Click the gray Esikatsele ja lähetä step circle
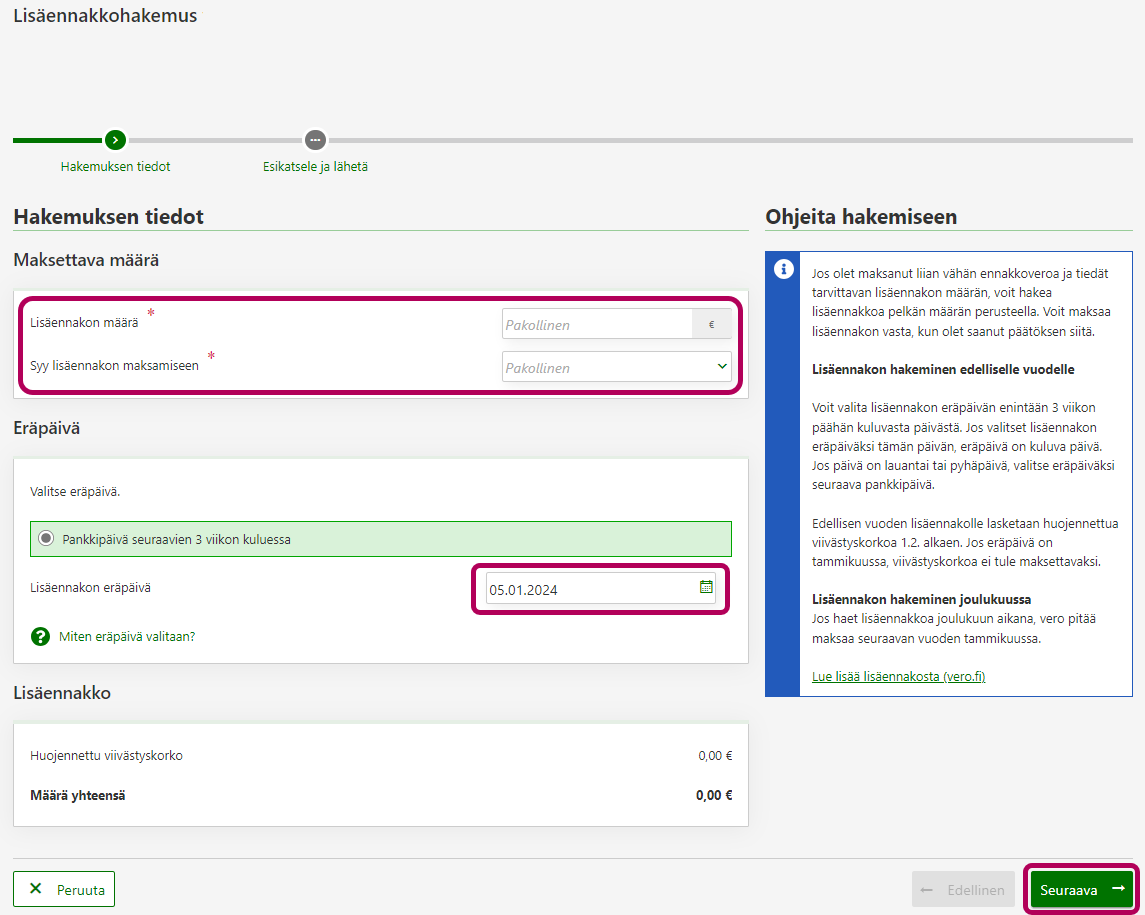Viewport: 1145px width, 915px height. [315, 140]
